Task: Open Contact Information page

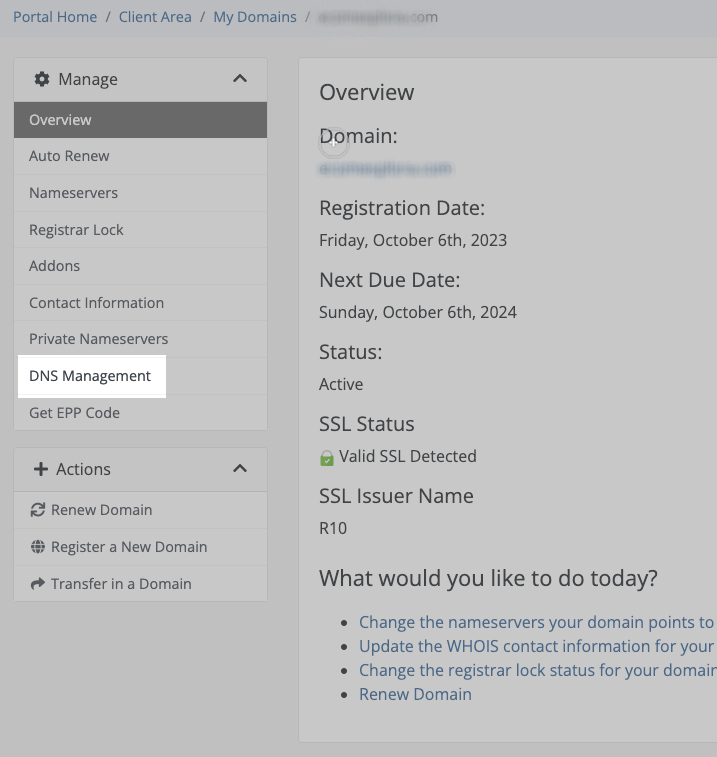Action: [x=141, y=303]
